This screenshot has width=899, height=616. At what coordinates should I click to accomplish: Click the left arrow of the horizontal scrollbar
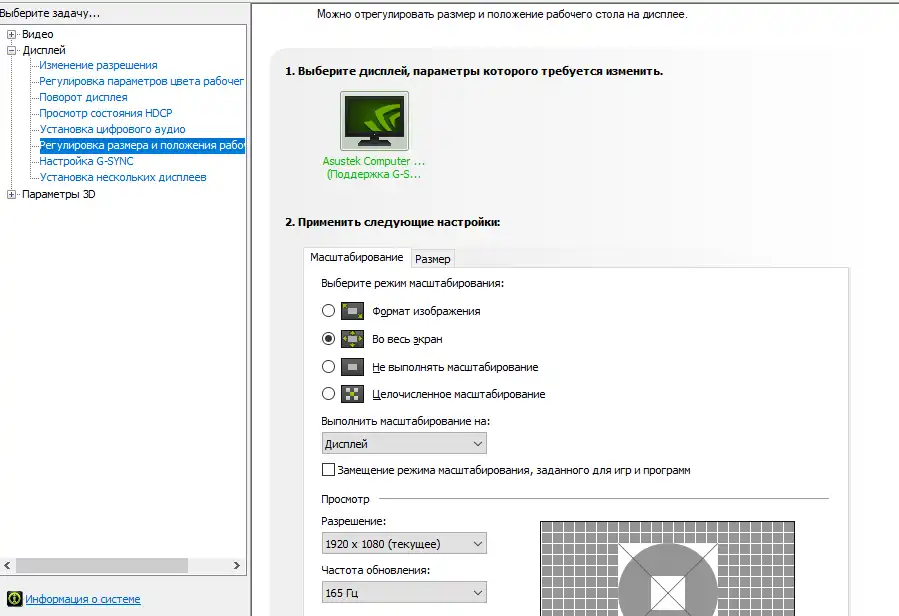(7, 566)
